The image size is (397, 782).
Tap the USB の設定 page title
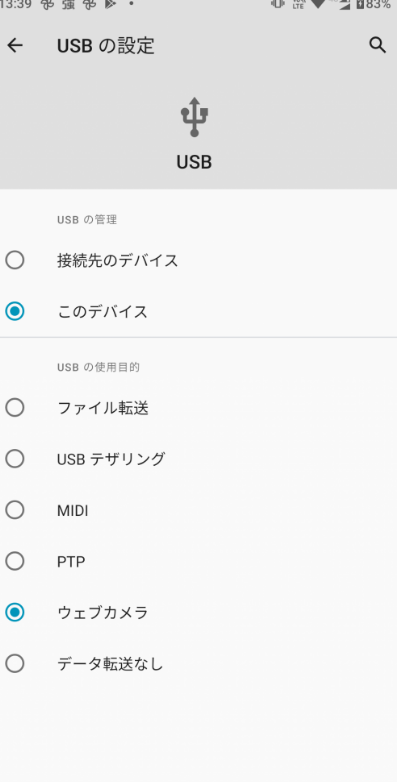coord(106,46)
